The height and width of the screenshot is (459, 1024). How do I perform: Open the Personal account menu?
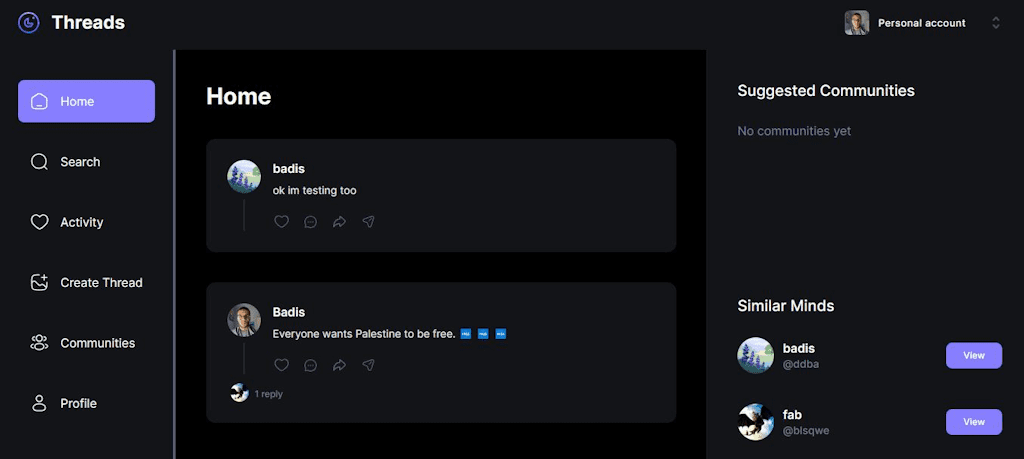922,23
